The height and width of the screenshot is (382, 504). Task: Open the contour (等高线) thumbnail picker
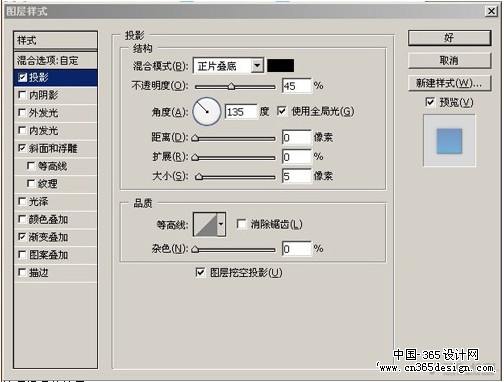pos(205,224)
